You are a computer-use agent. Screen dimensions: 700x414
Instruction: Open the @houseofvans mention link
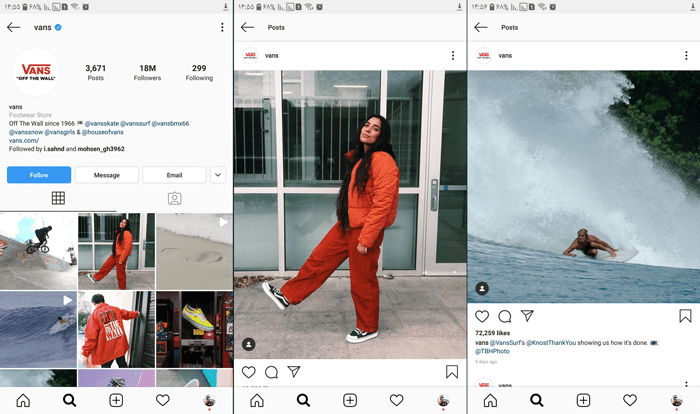[103, 132]
